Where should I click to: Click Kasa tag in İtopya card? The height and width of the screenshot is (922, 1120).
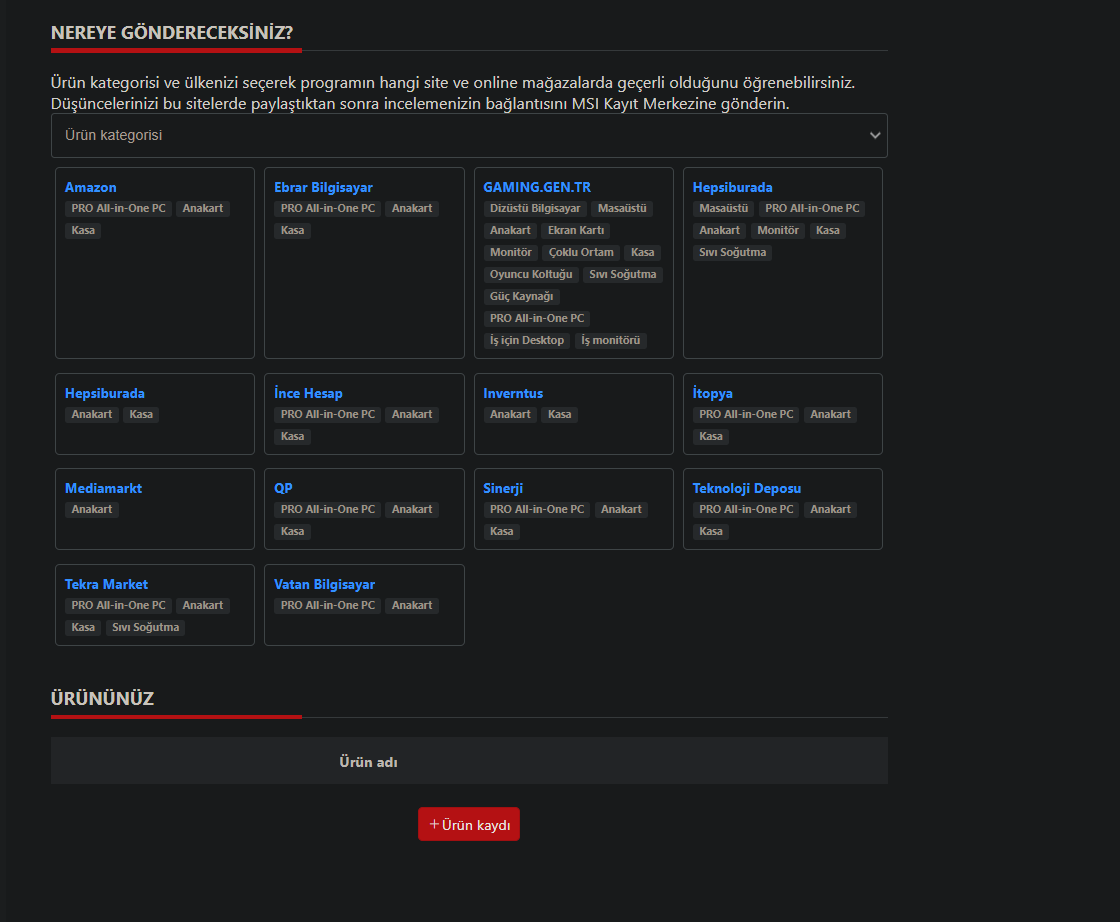pos(711,437)
